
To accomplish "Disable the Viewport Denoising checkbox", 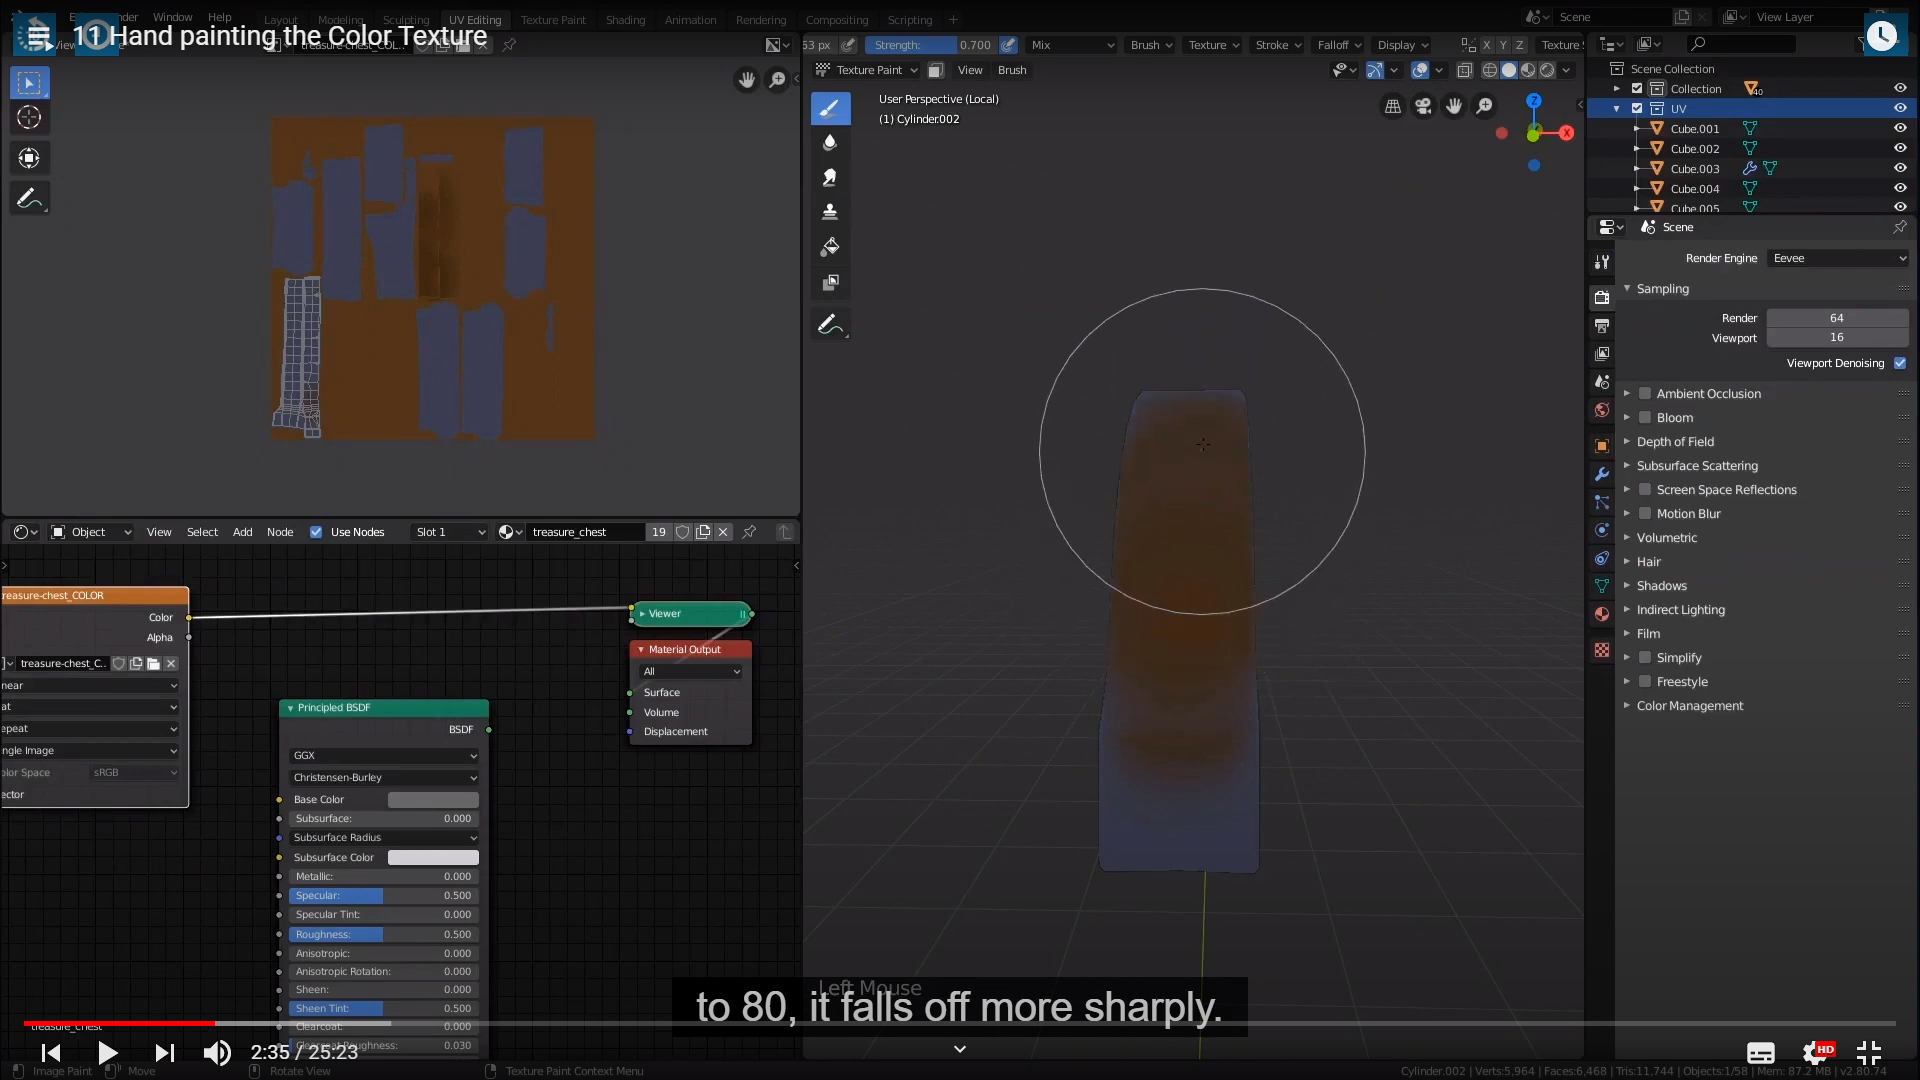I will [x=1900, y=363].
